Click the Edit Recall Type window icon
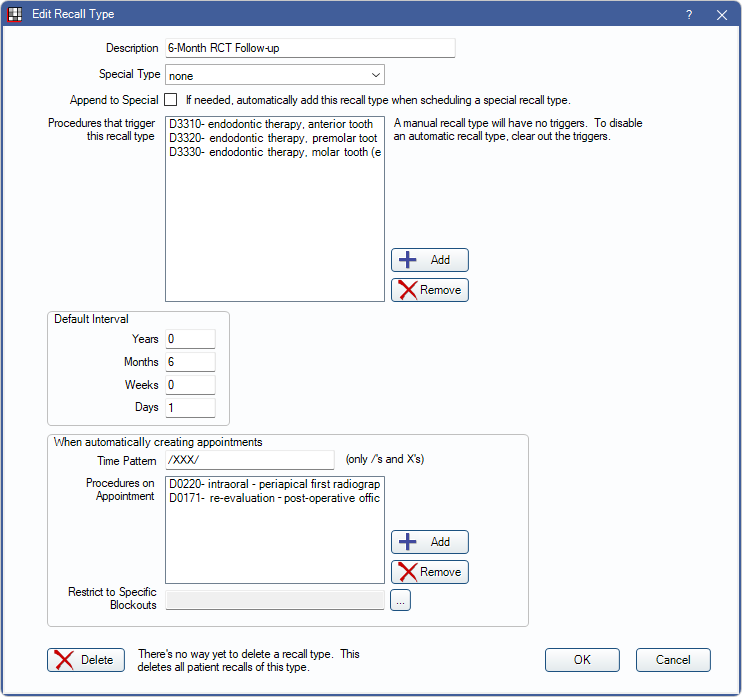 (x=15, y=15)
